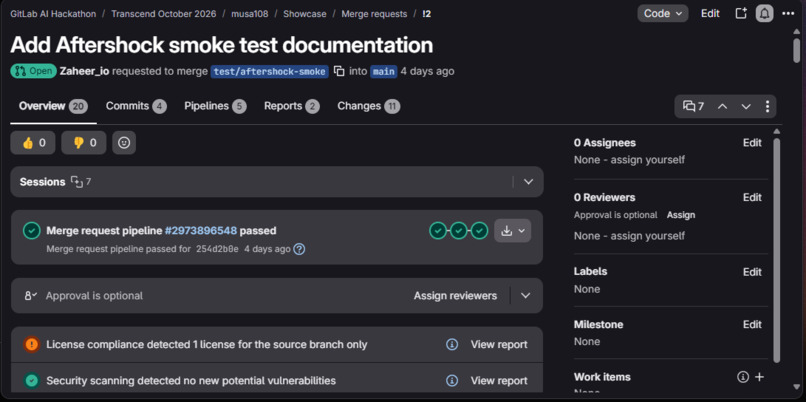Screen dimensions: 806x402
Task: Jump to next thread with down chevron
Action: point(746,106)
